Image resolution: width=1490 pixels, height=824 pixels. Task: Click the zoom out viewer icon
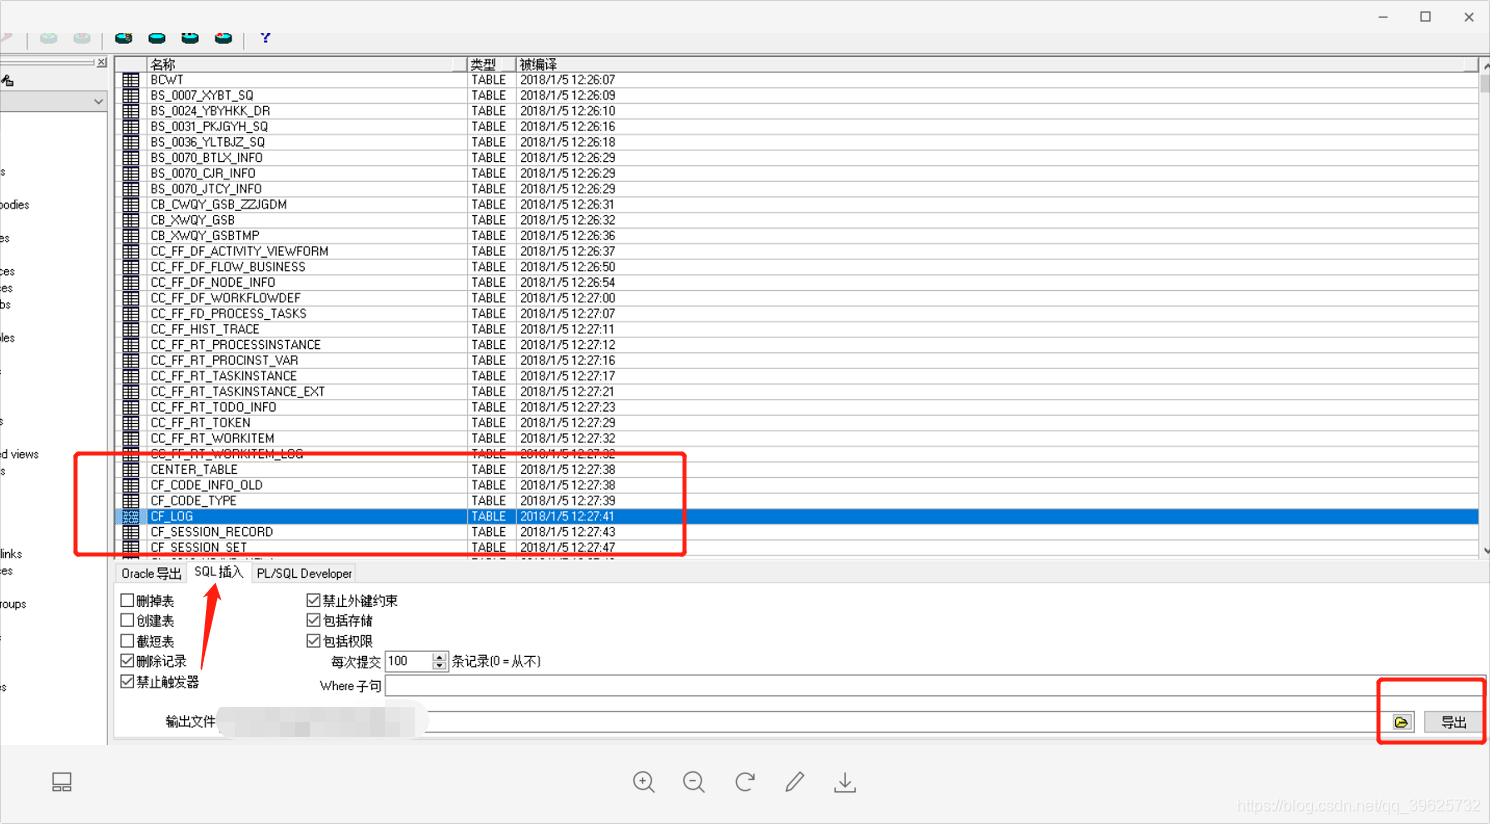click(694, 782)
